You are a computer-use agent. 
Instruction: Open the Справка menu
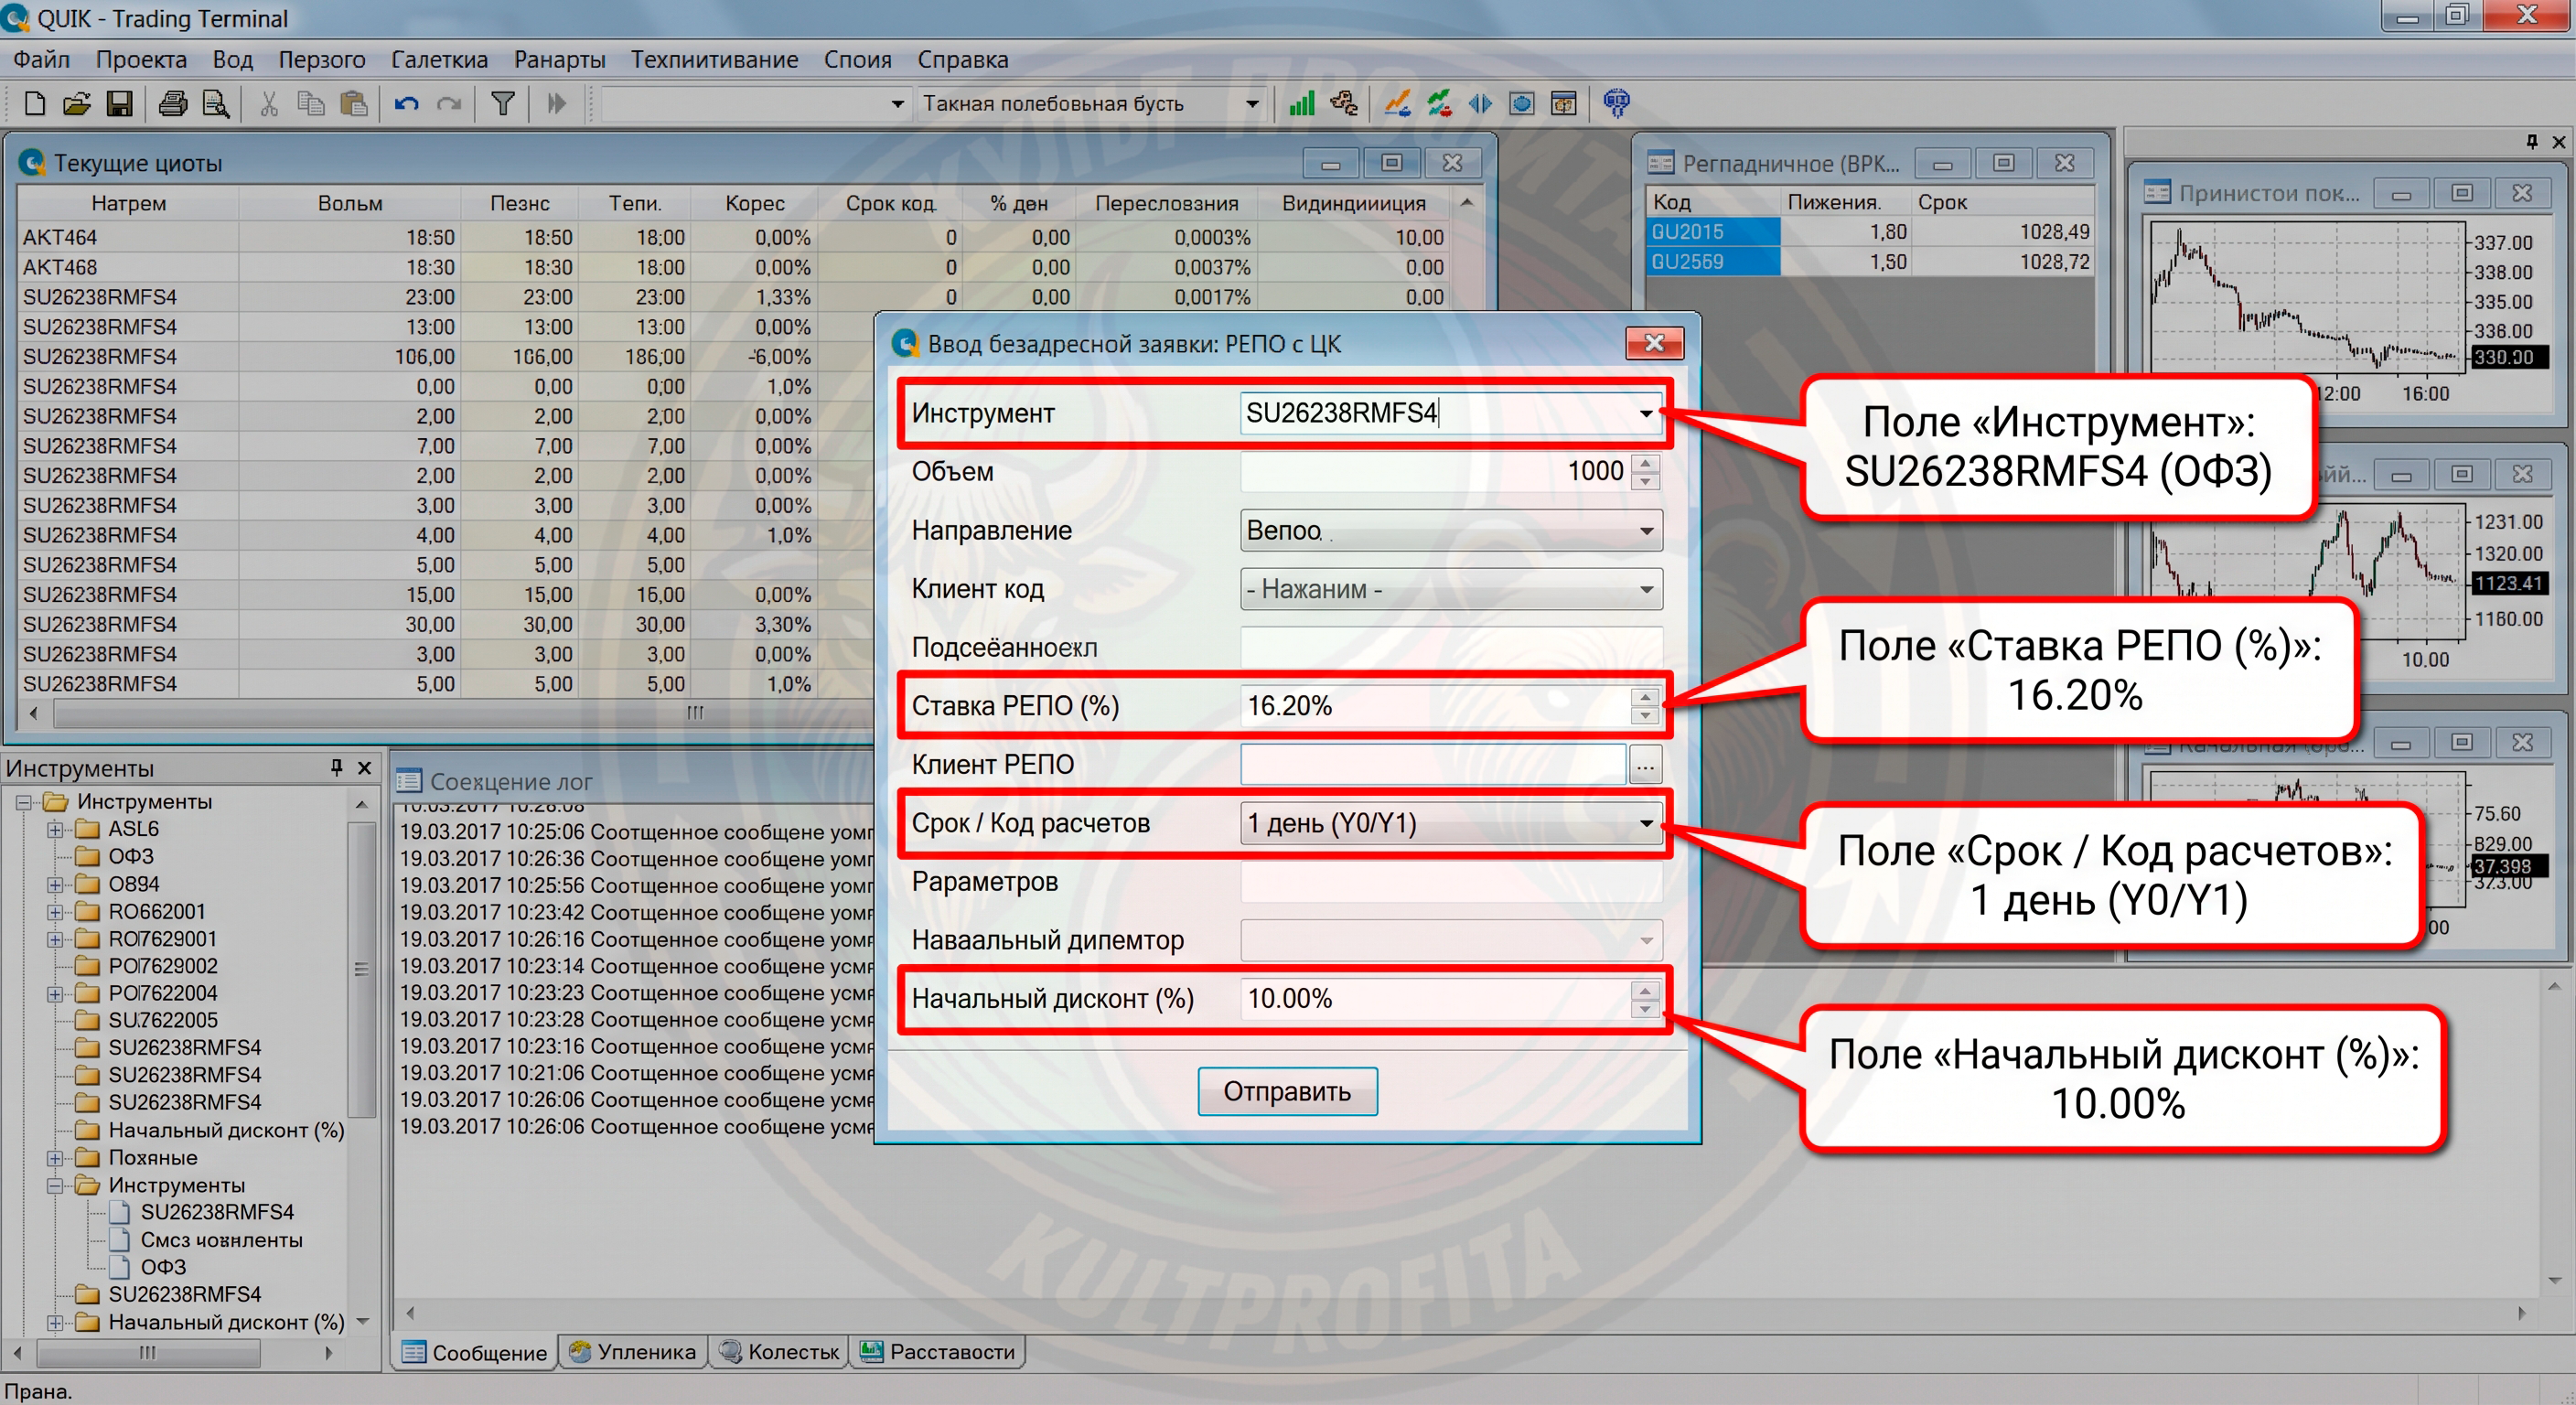click(x=963, y=60)
